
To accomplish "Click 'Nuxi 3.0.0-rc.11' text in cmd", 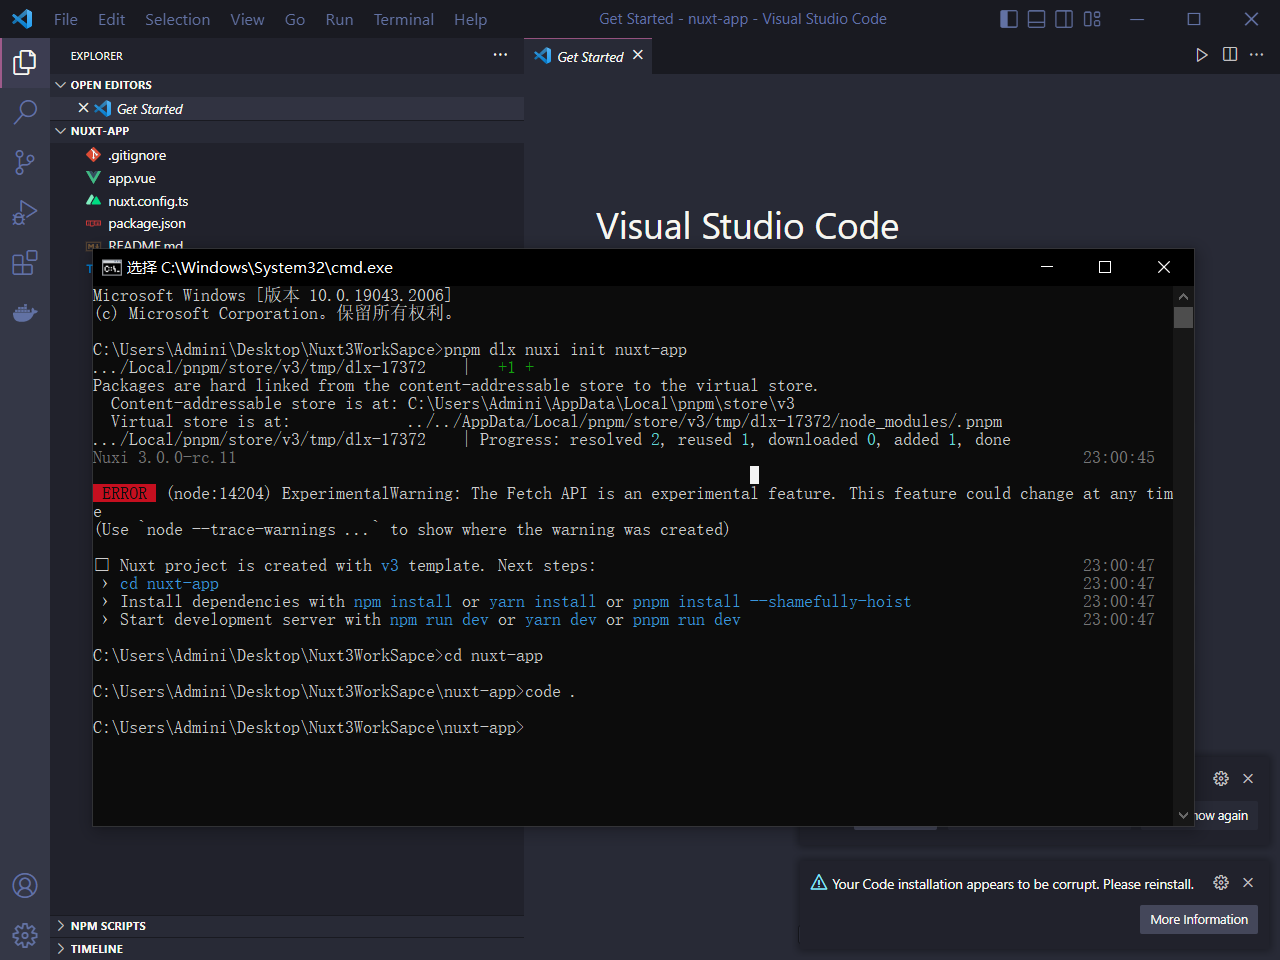I will coord(165,458).
